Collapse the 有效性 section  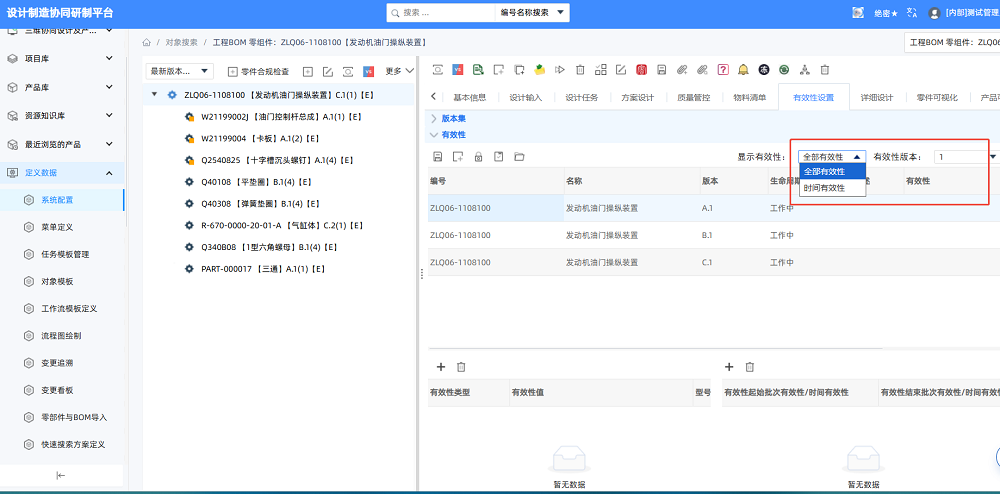tap(434, 135)
